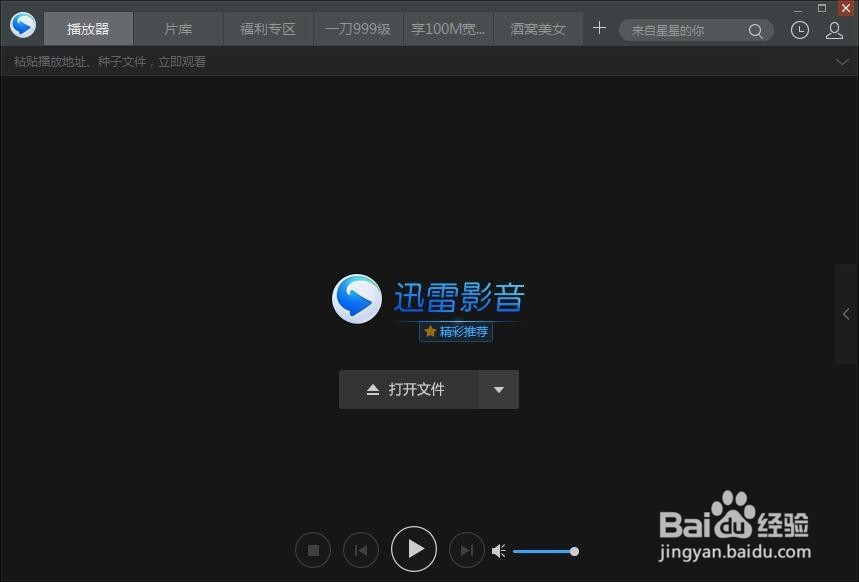
Task: Open the dropdown beside 打开文件
Action: (499, 390)
